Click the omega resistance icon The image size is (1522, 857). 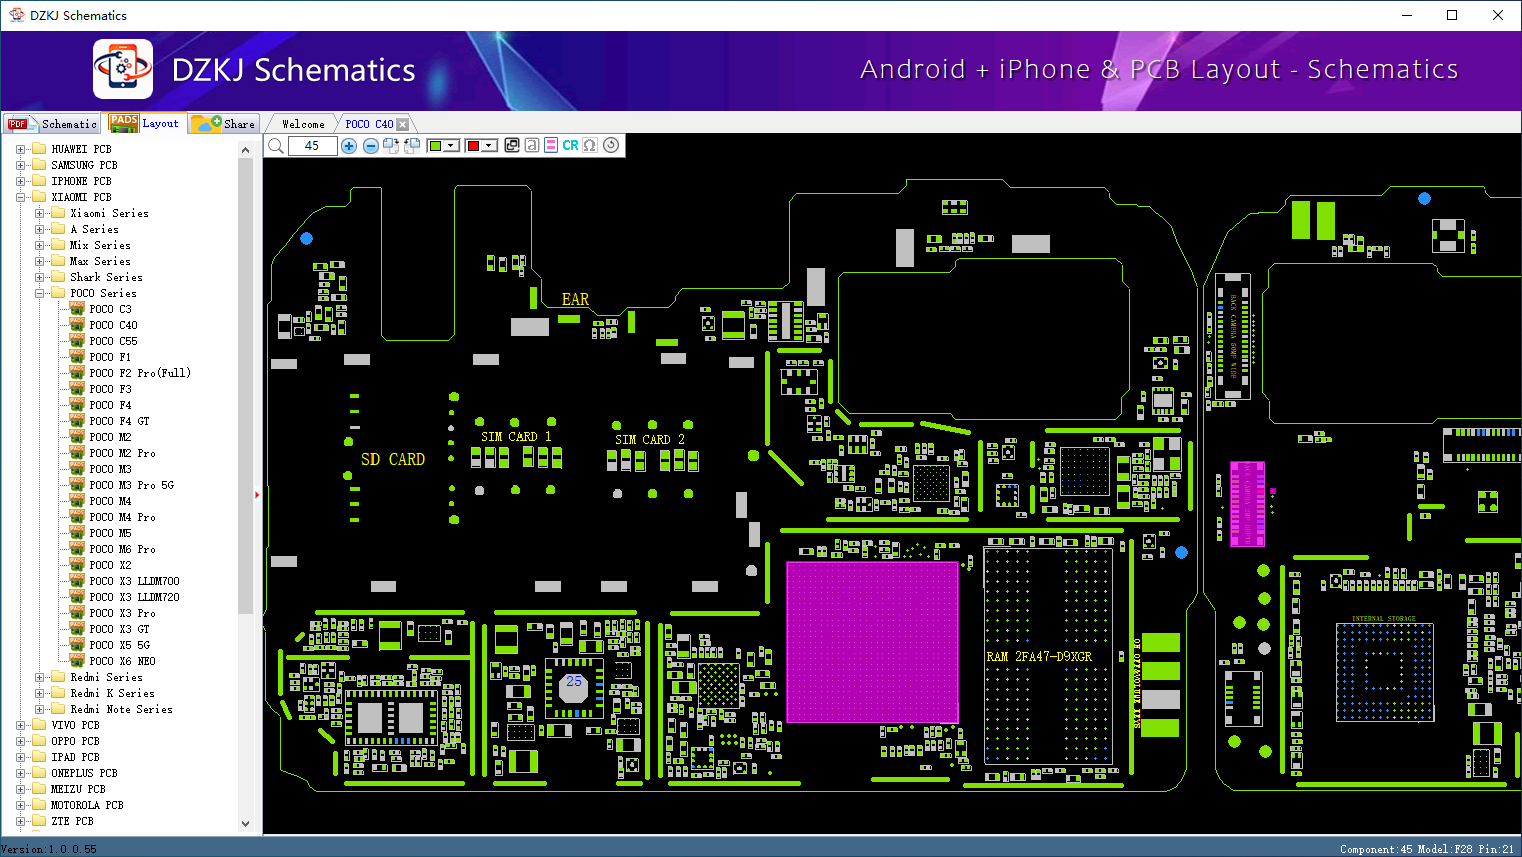click(x=590, y=146)
